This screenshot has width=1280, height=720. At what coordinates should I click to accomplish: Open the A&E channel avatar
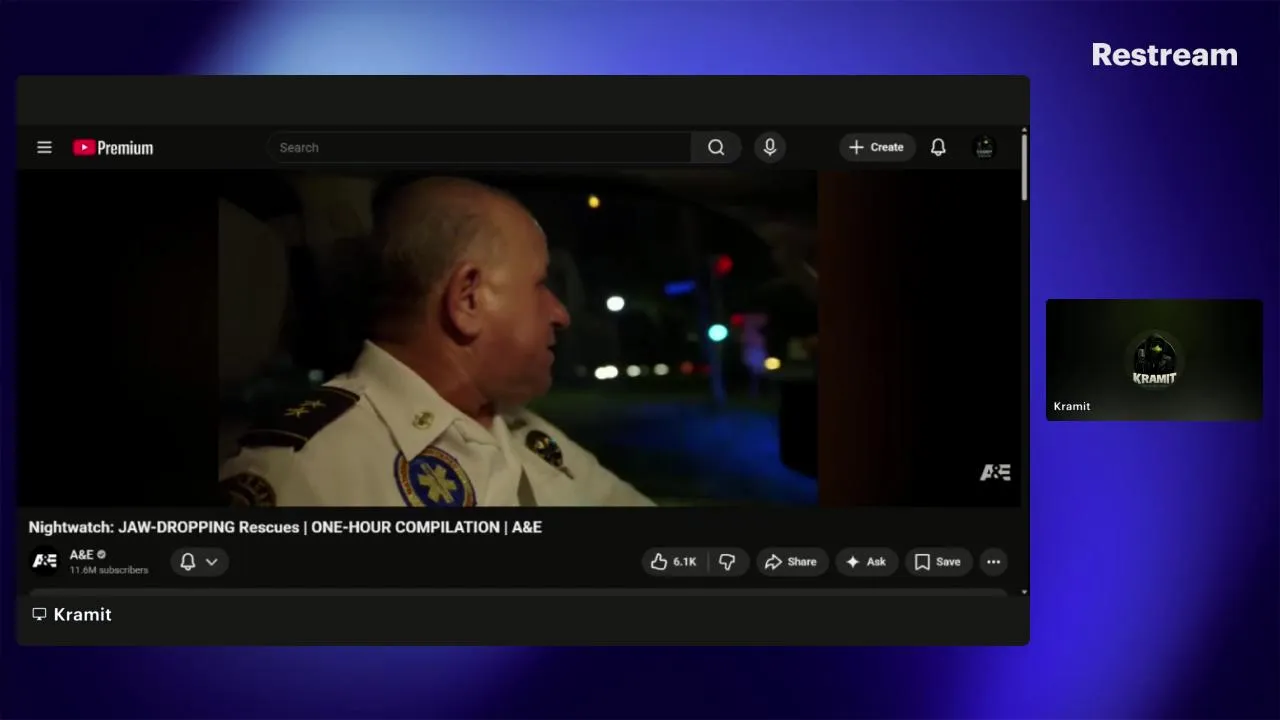[x=44, y=561]
